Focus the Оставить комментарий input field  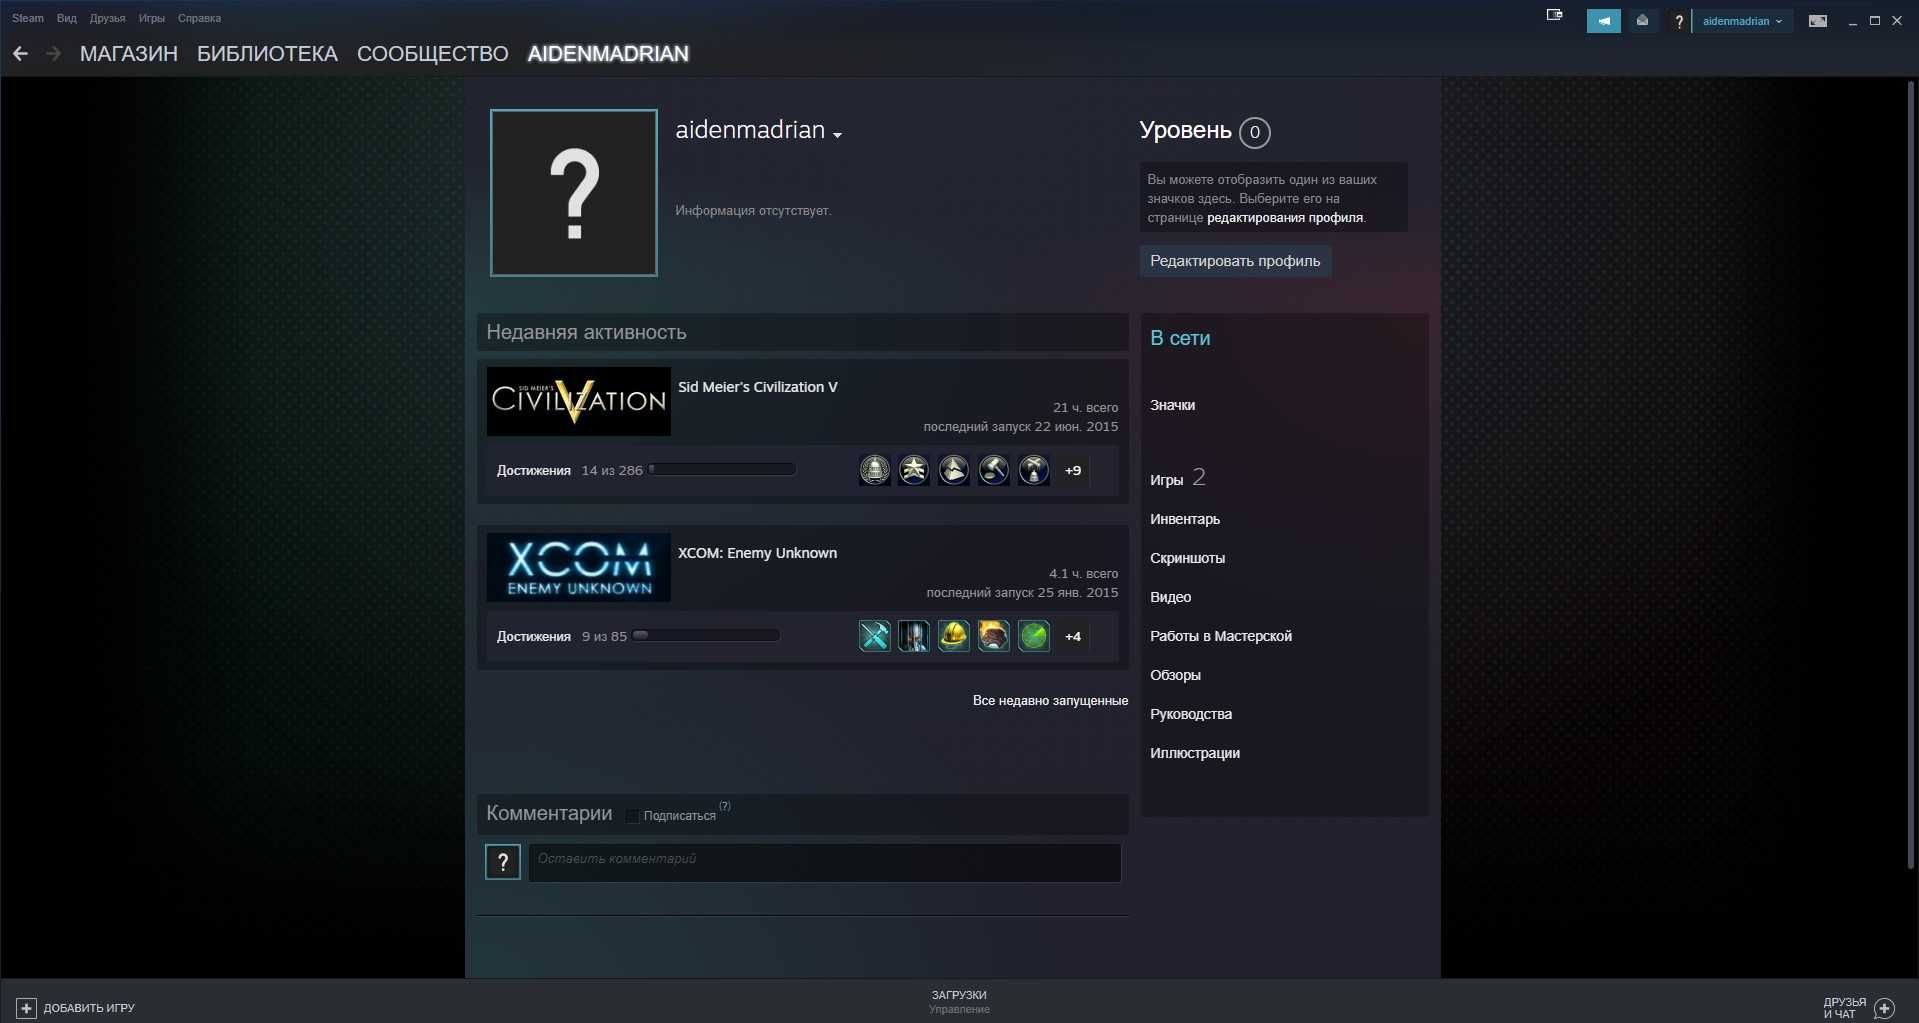[825, 862]
